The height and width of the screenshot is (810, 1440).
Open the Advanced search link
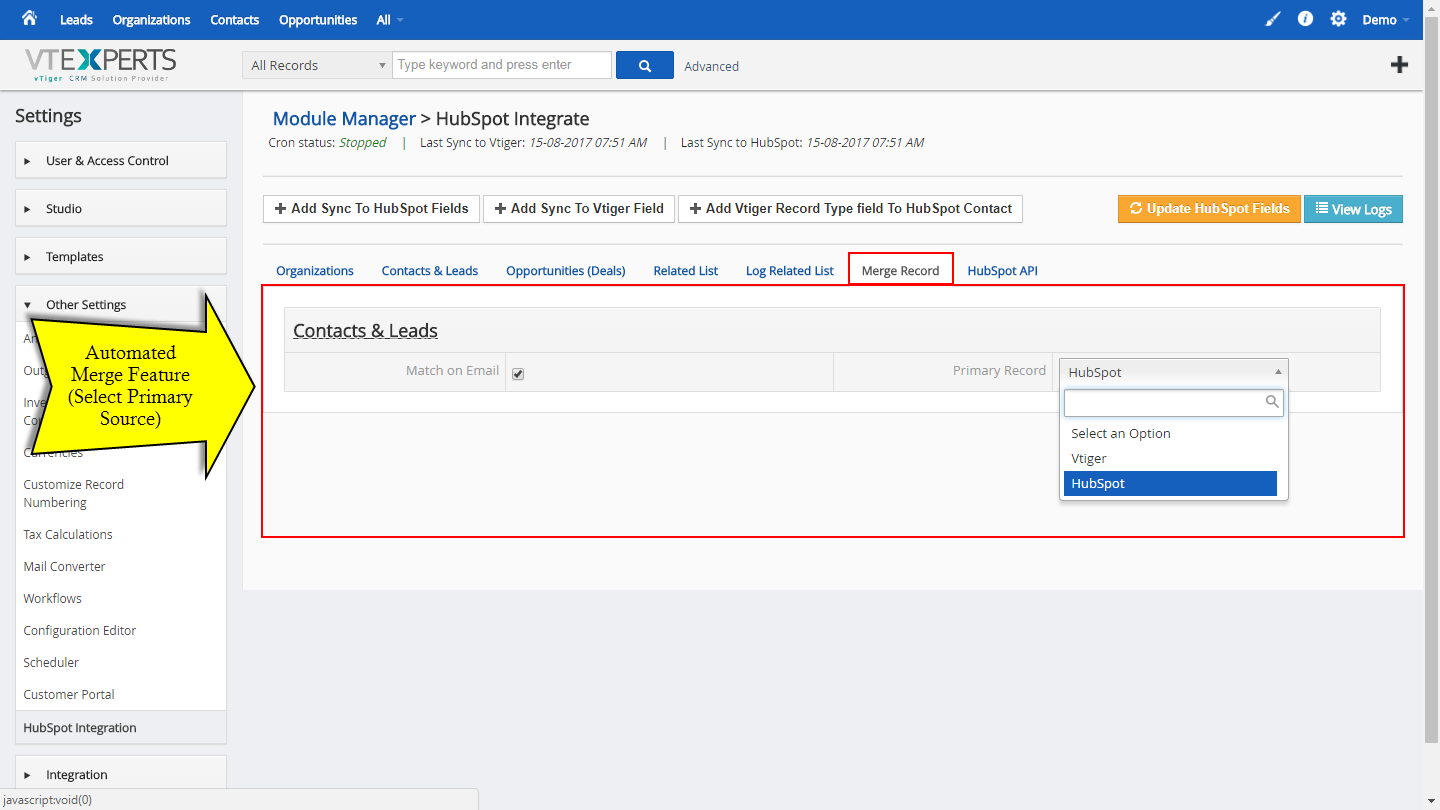pyautogui.click(x=711, y=66)
